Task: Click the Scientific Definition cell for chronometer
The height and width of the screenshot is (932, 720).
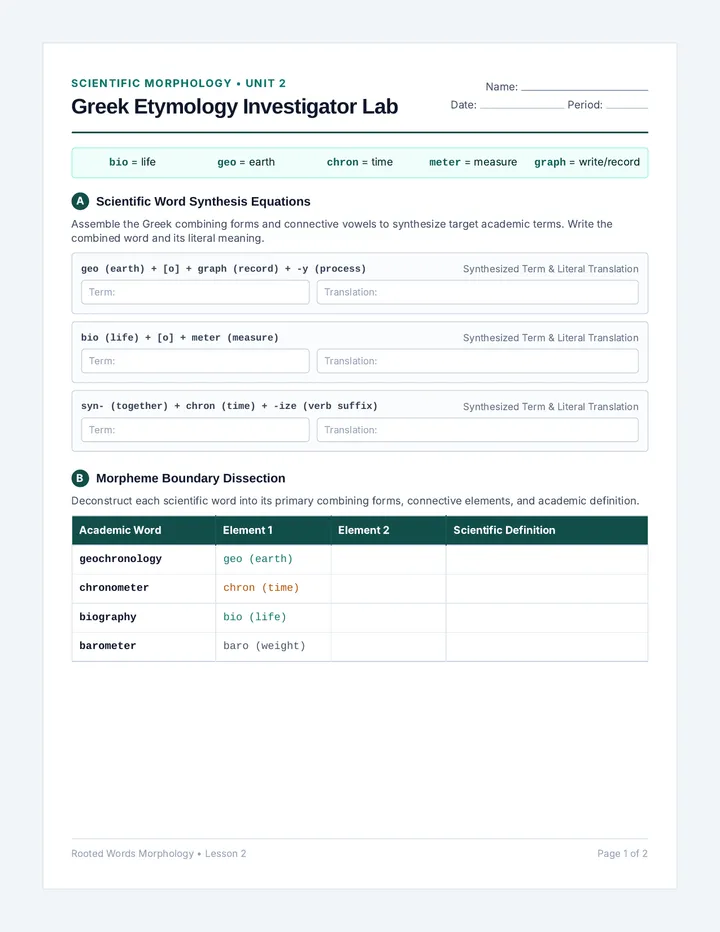Action: pos(547,588)
